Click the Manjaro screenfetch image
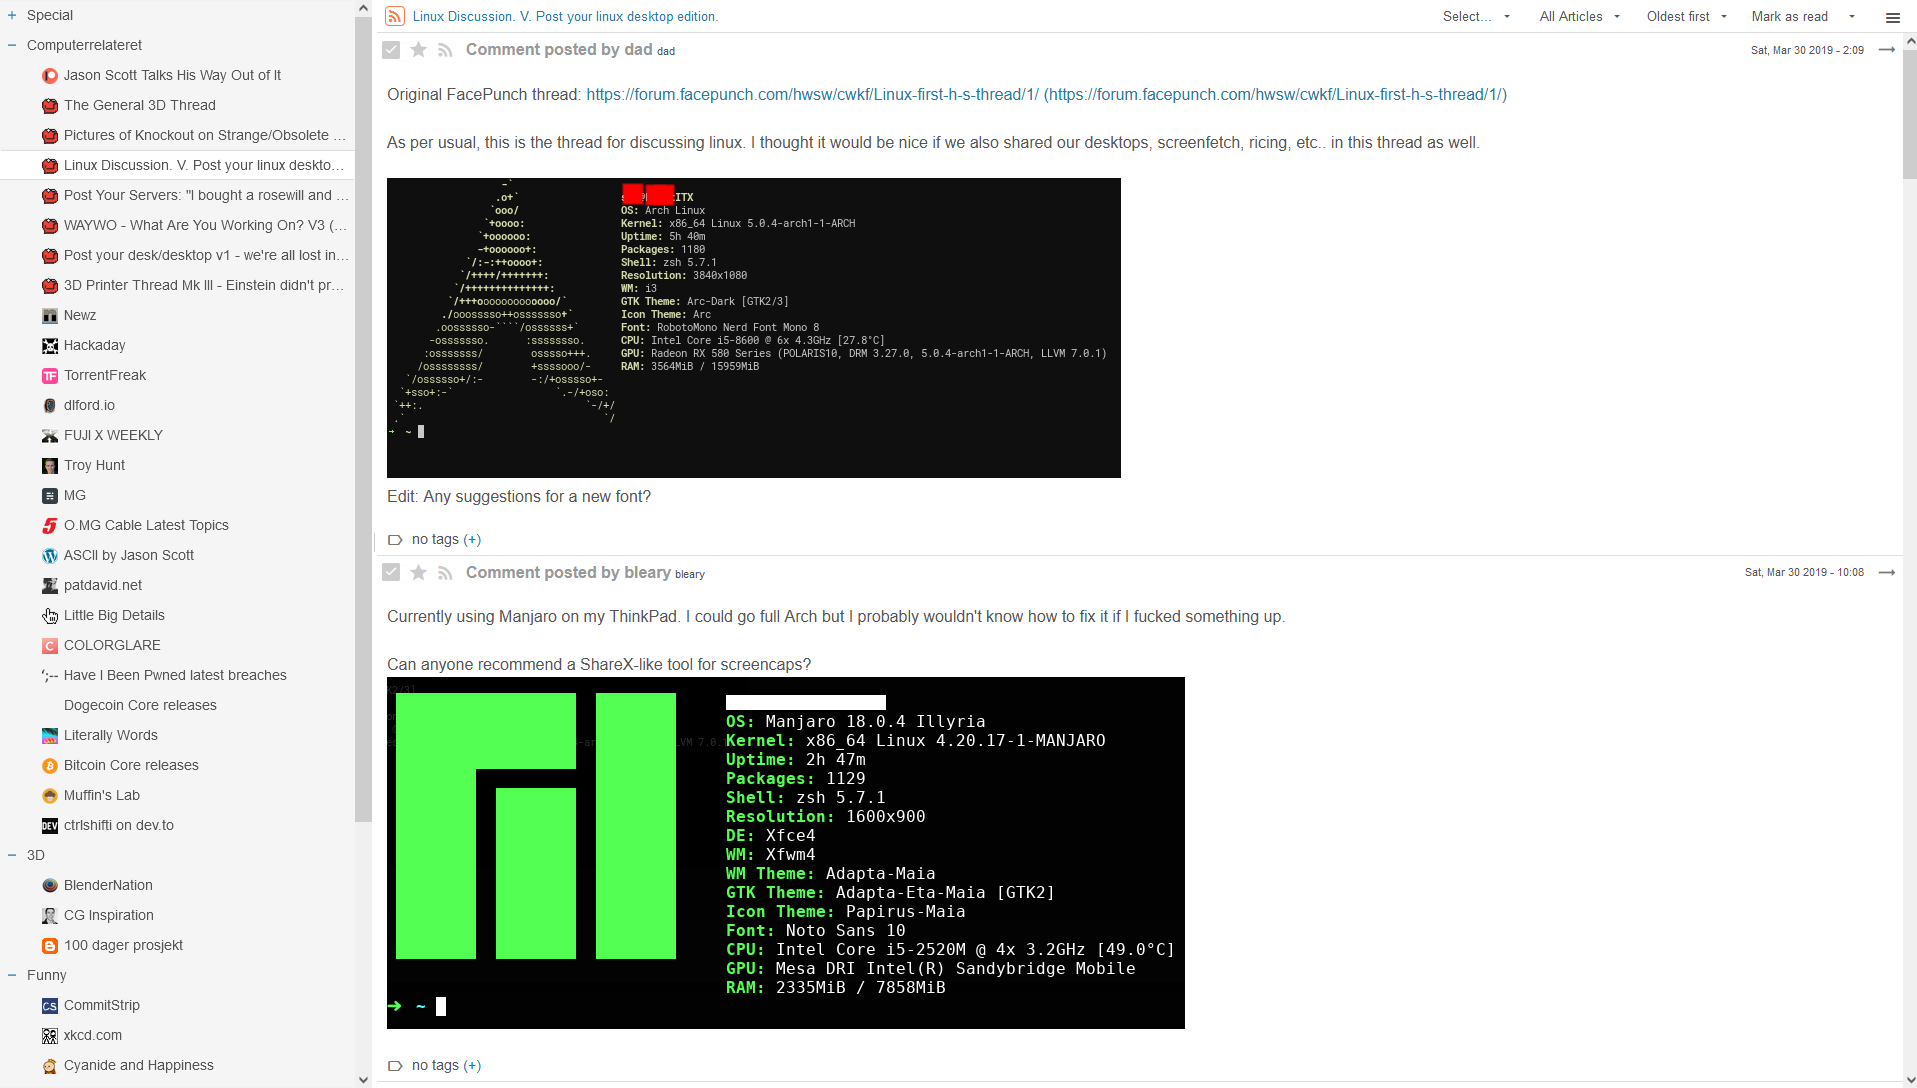The height and width of the screenshot is (1088, 1917). tap(785, 853)
